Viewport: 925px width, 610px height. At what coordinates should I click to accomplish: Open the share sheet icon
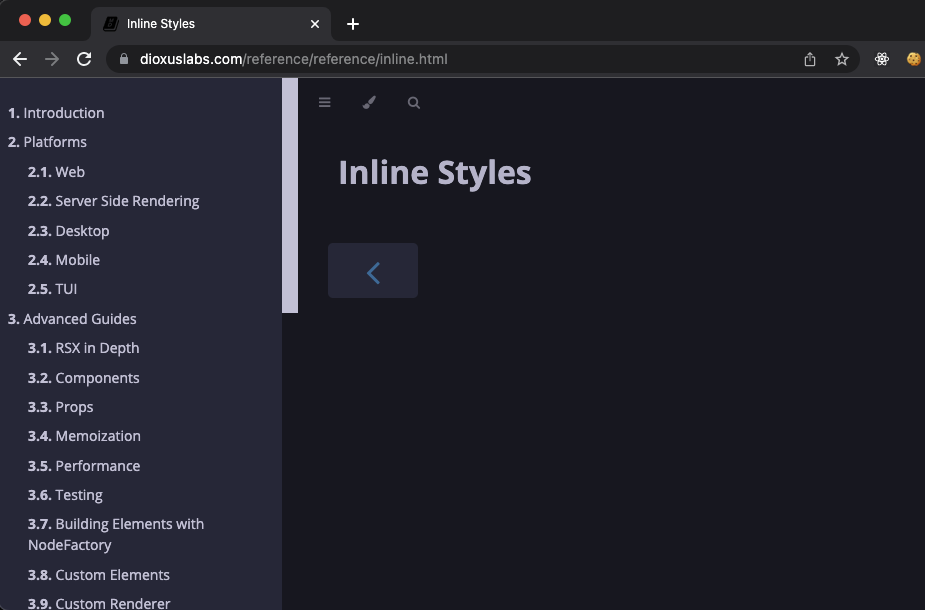810,59
